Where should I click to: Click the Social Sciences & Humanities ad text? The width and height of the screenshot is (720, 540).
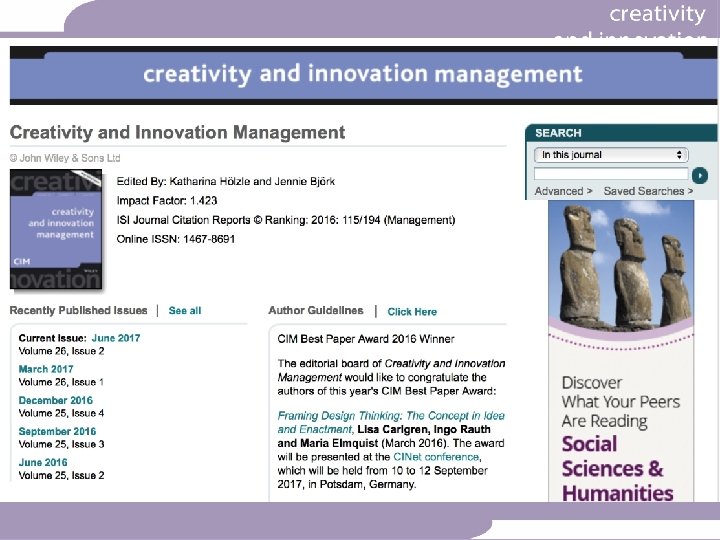pyautogui.click(x=617, y=468)
